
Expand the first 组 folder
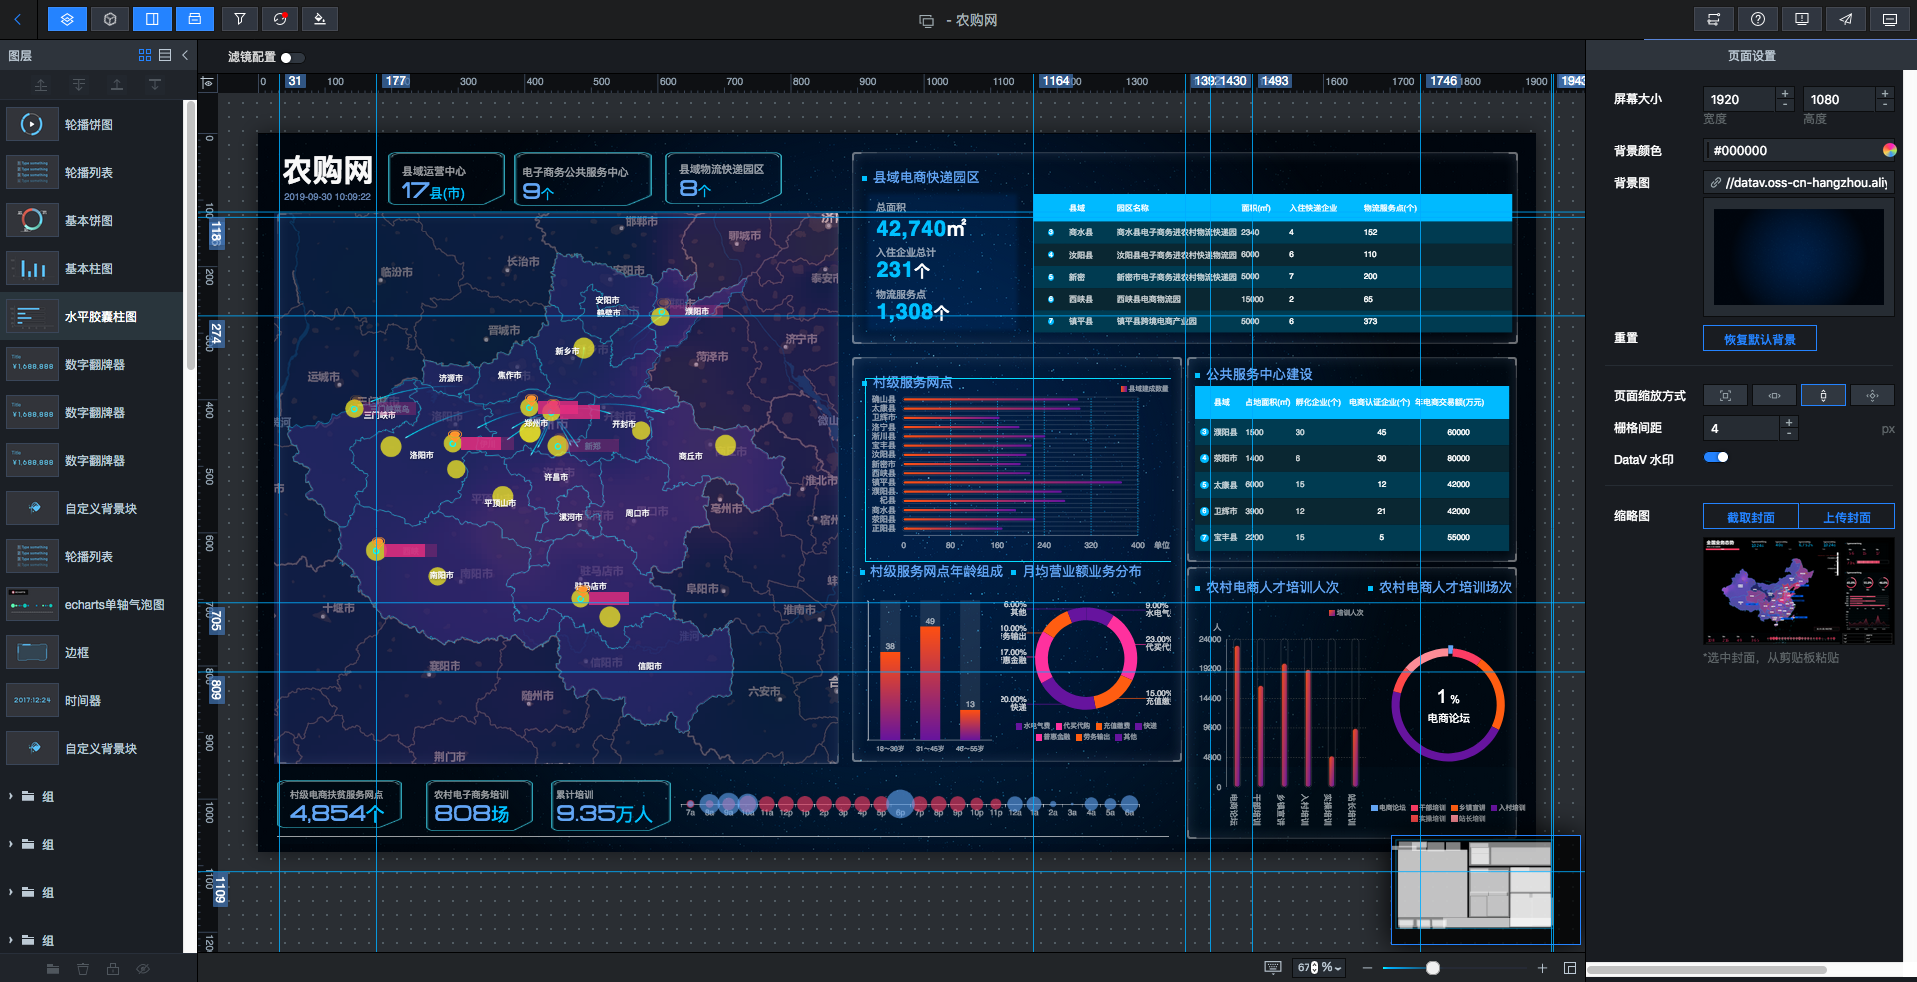[x=11, y=796]
